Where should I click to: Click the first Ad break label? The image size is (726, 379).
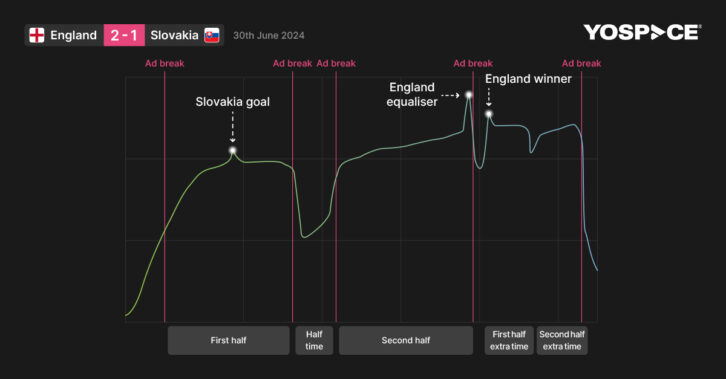pos(164,63)
